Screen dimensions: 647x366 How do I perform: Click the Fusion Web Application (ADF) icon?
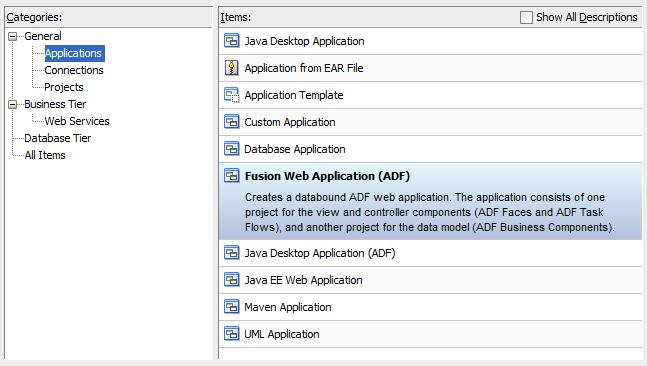point(231,176)
